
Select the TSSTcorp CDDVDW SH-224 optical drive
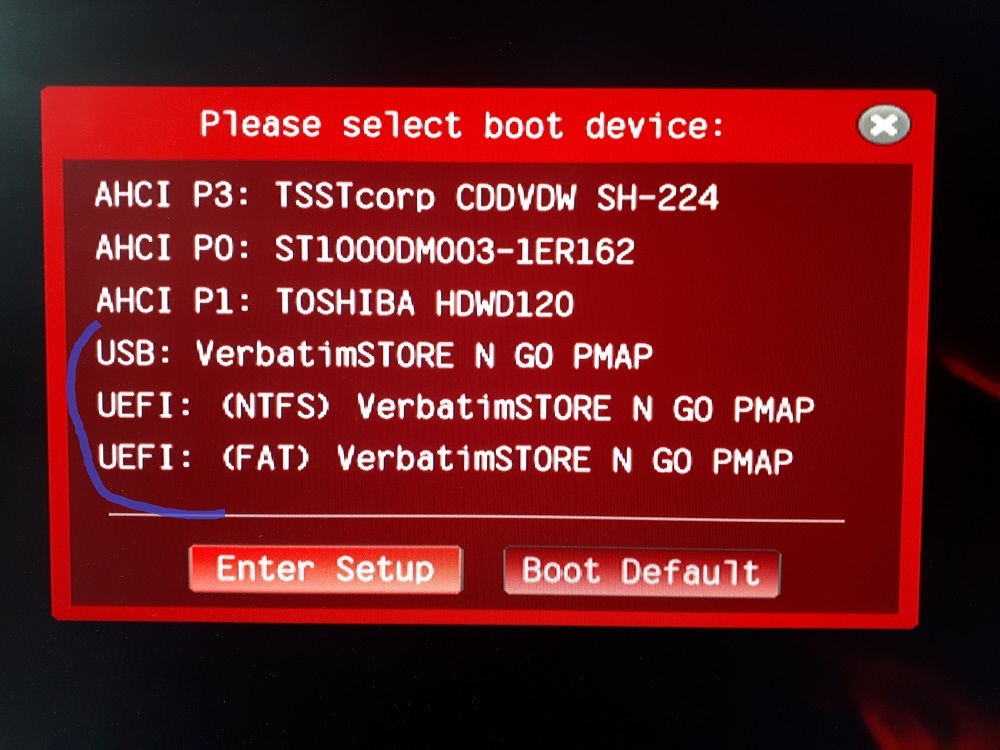coord(407,196)
